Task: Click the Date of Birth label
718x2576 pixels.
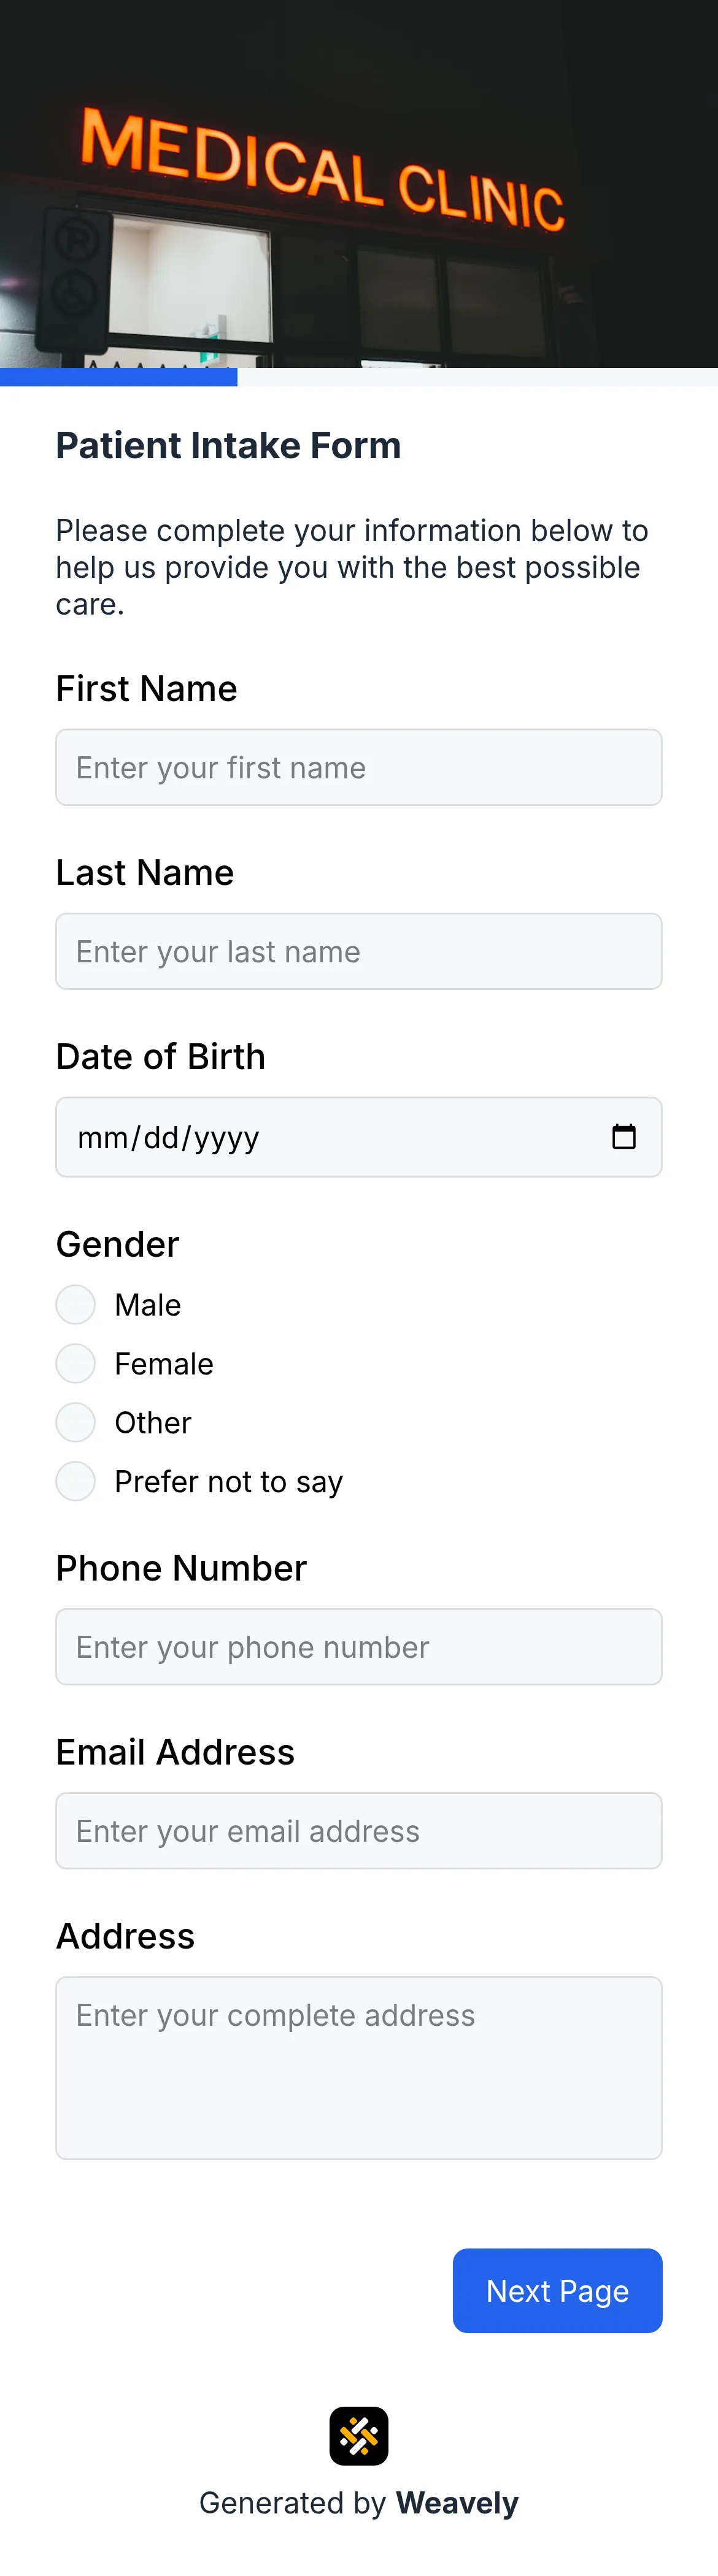Action: tap(160, 1056)
